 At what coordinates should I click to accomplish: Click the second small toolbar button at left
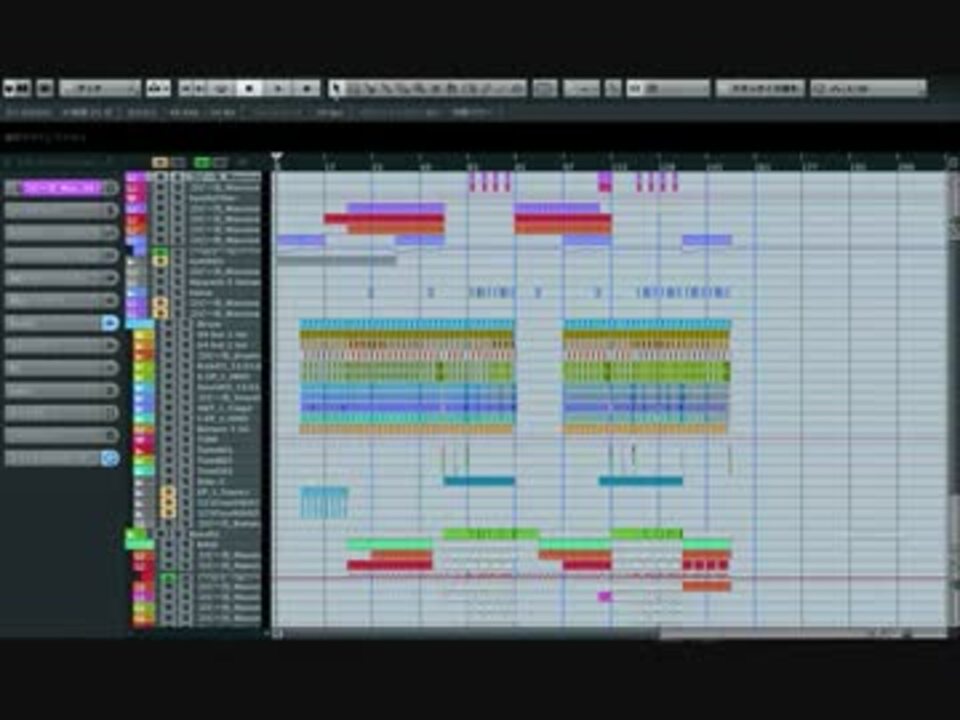point(45,89)
